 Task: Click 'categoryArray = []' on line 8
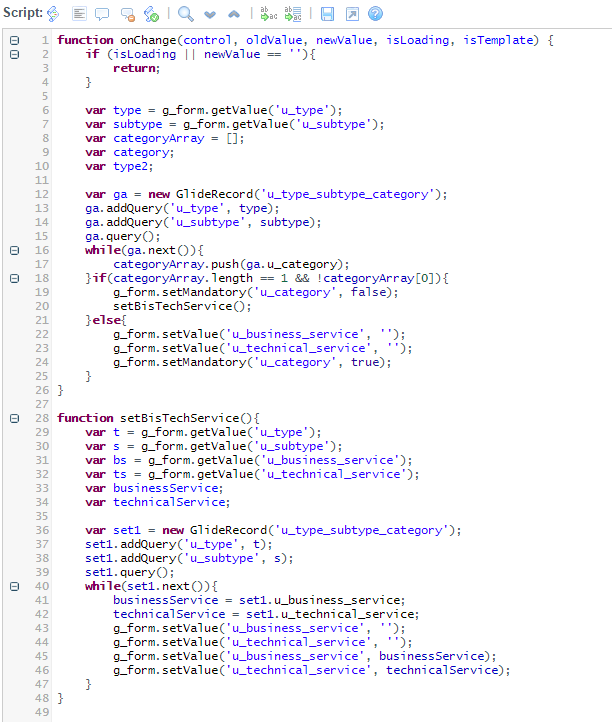point(176,139)
